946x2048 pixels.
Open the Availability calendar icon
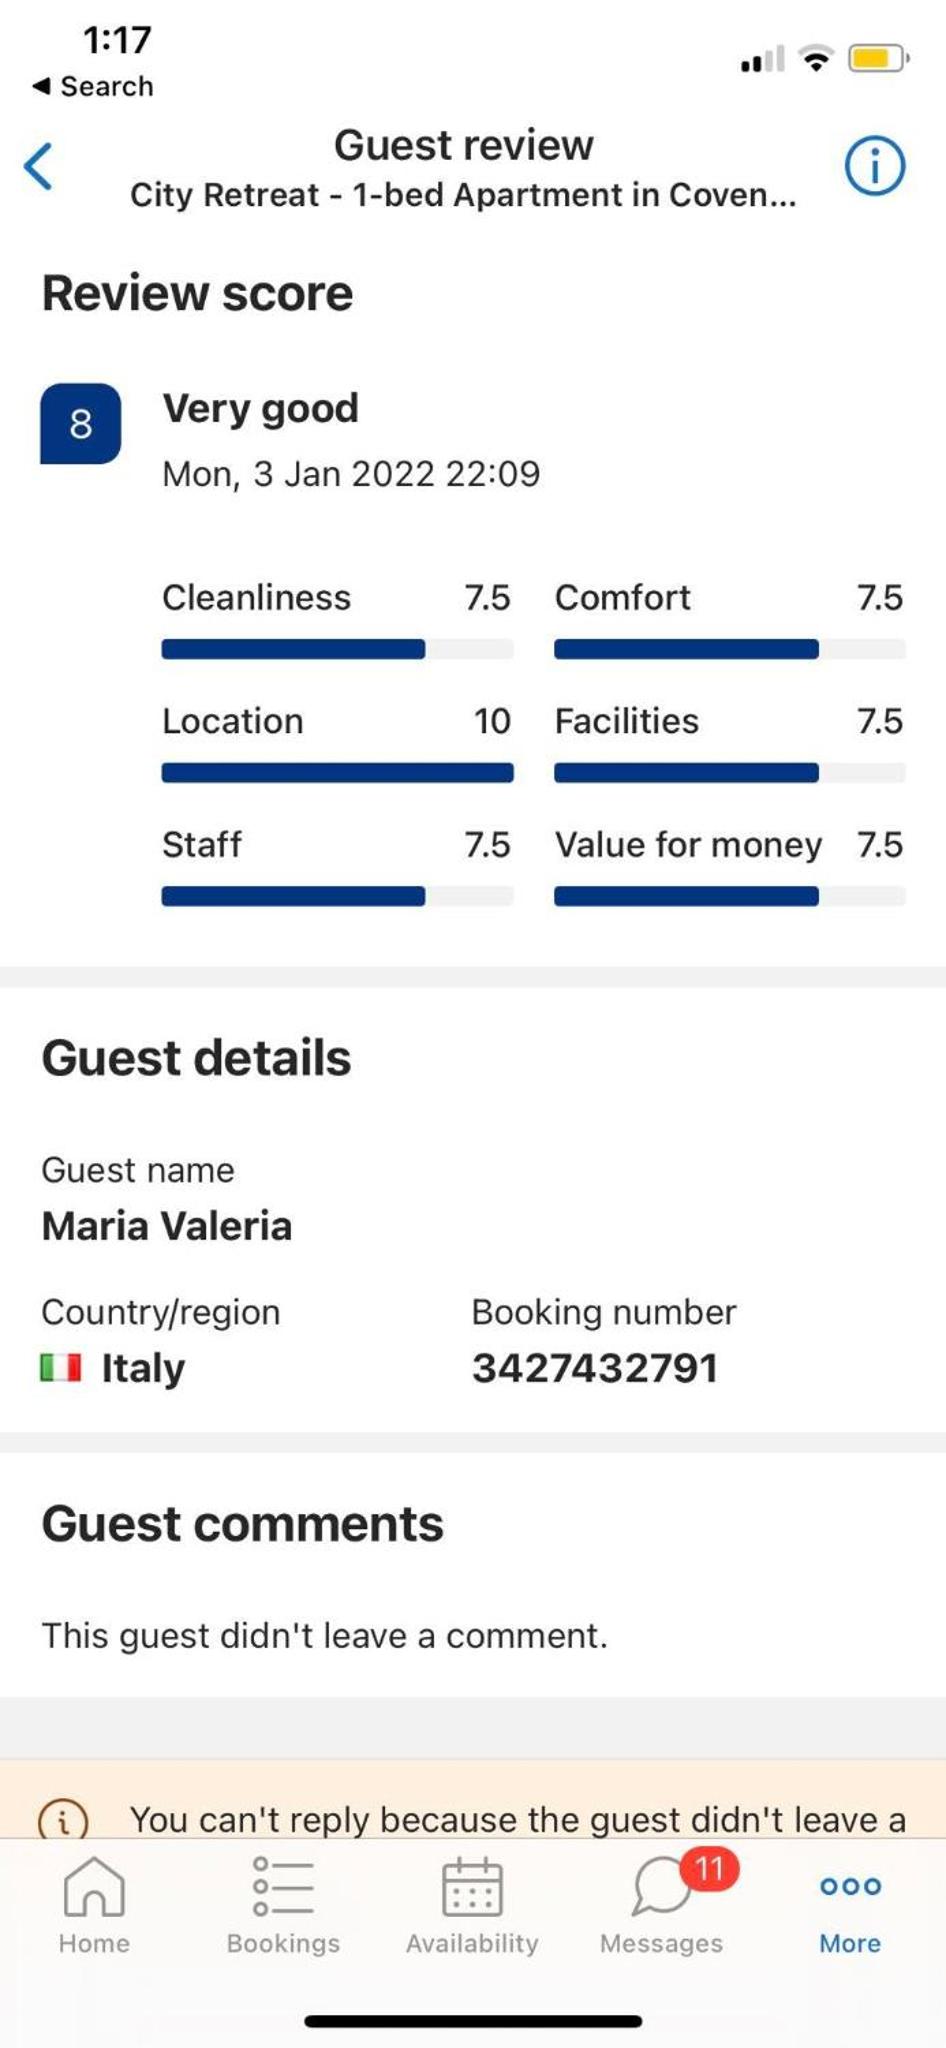[472, 1887]
